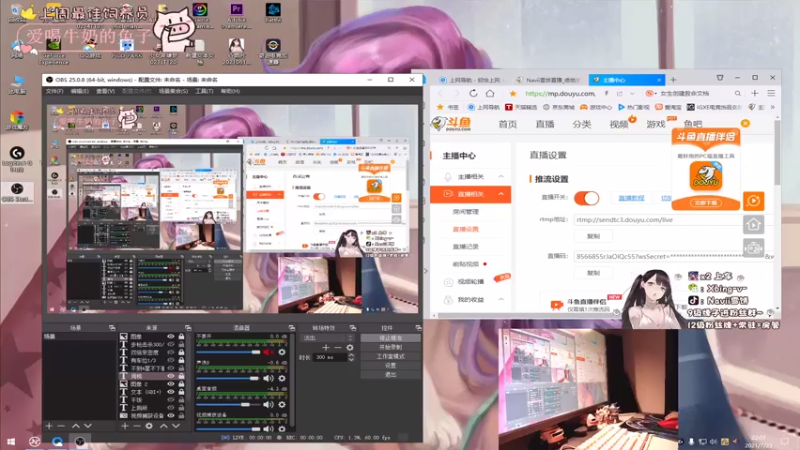Toggle lock on 文本 (GDI+) source

(181, 392)
